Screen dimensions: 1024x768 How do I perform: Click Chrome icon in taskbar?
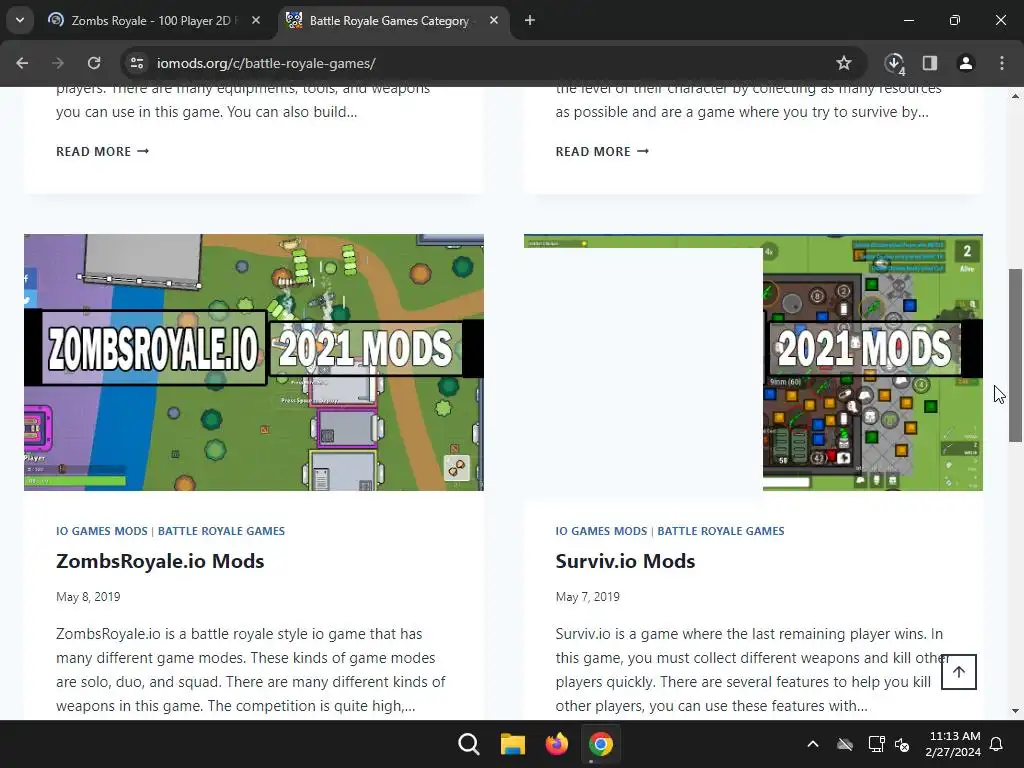coord(600,744)
